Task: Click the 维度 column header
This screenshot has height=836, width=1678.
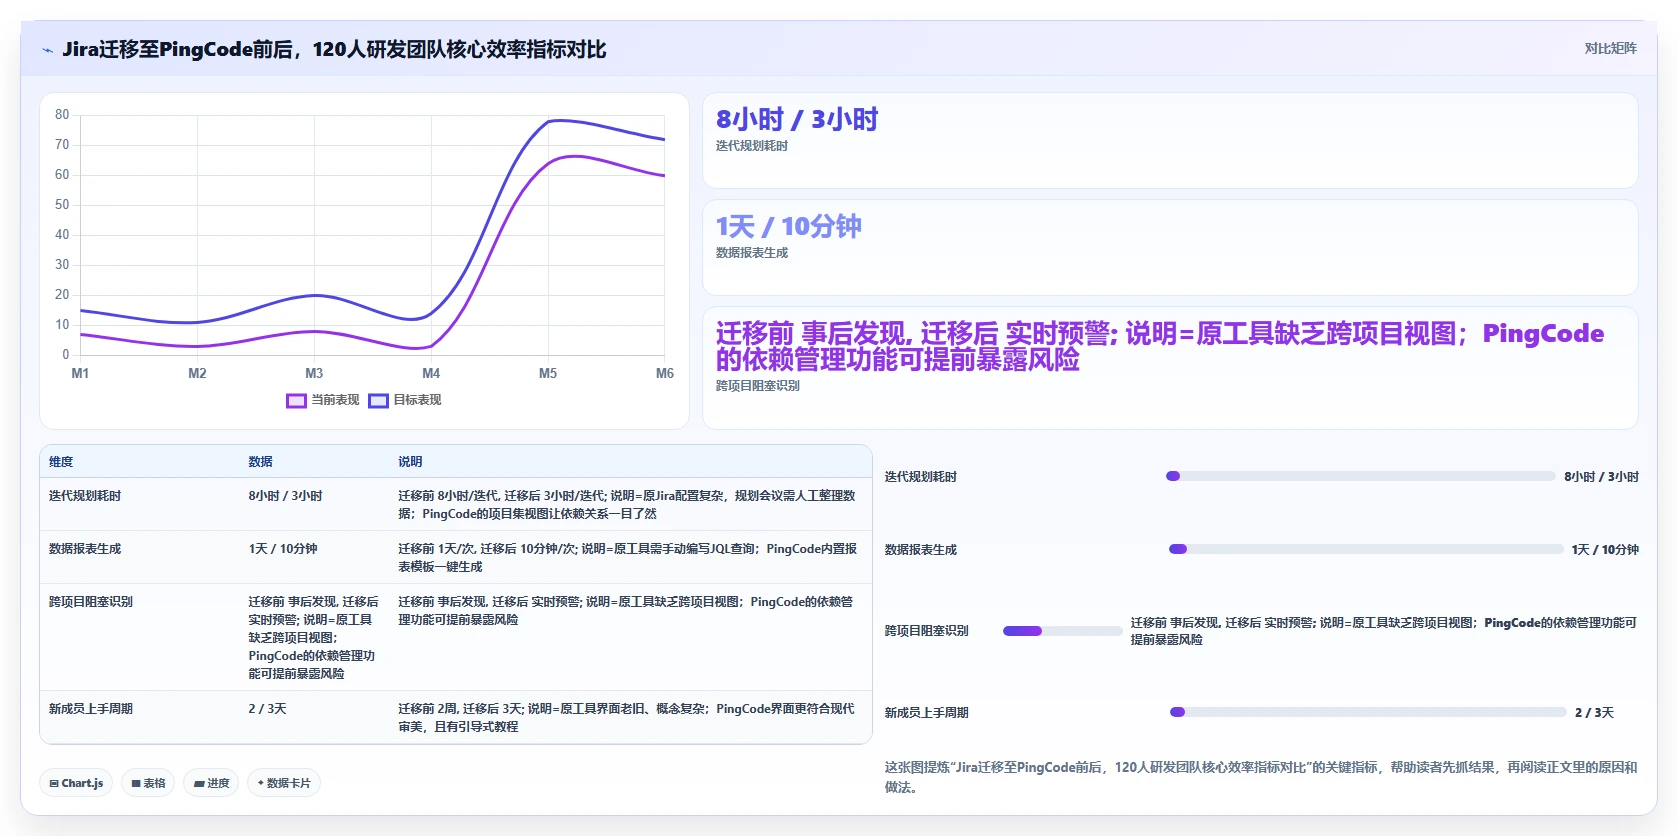Action: (61, 462)
